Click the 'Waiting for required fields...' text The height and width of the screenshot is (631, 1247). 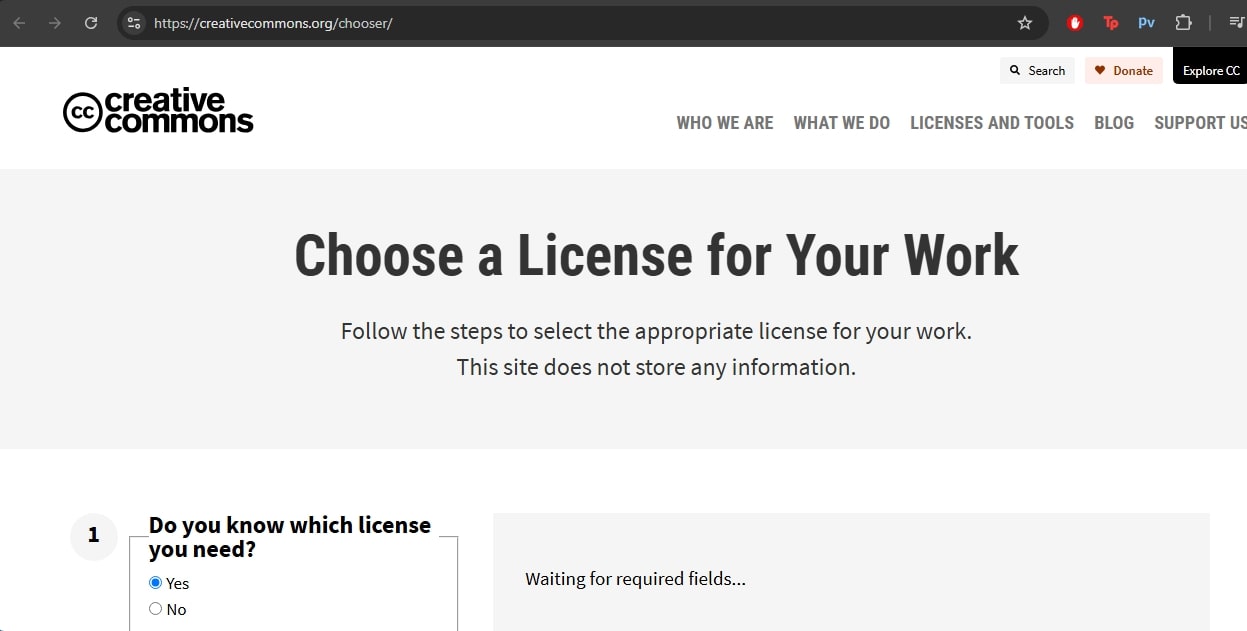[636, 578]
